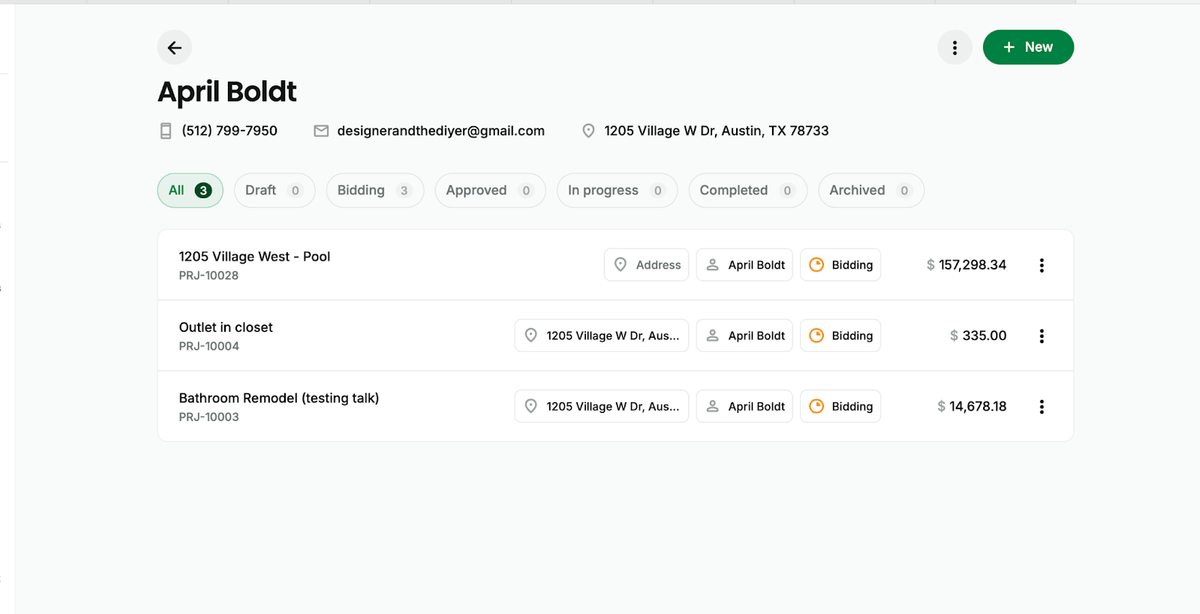
Task: Change the Bidding status for Outlet in closet
Action: coord(840,336)
